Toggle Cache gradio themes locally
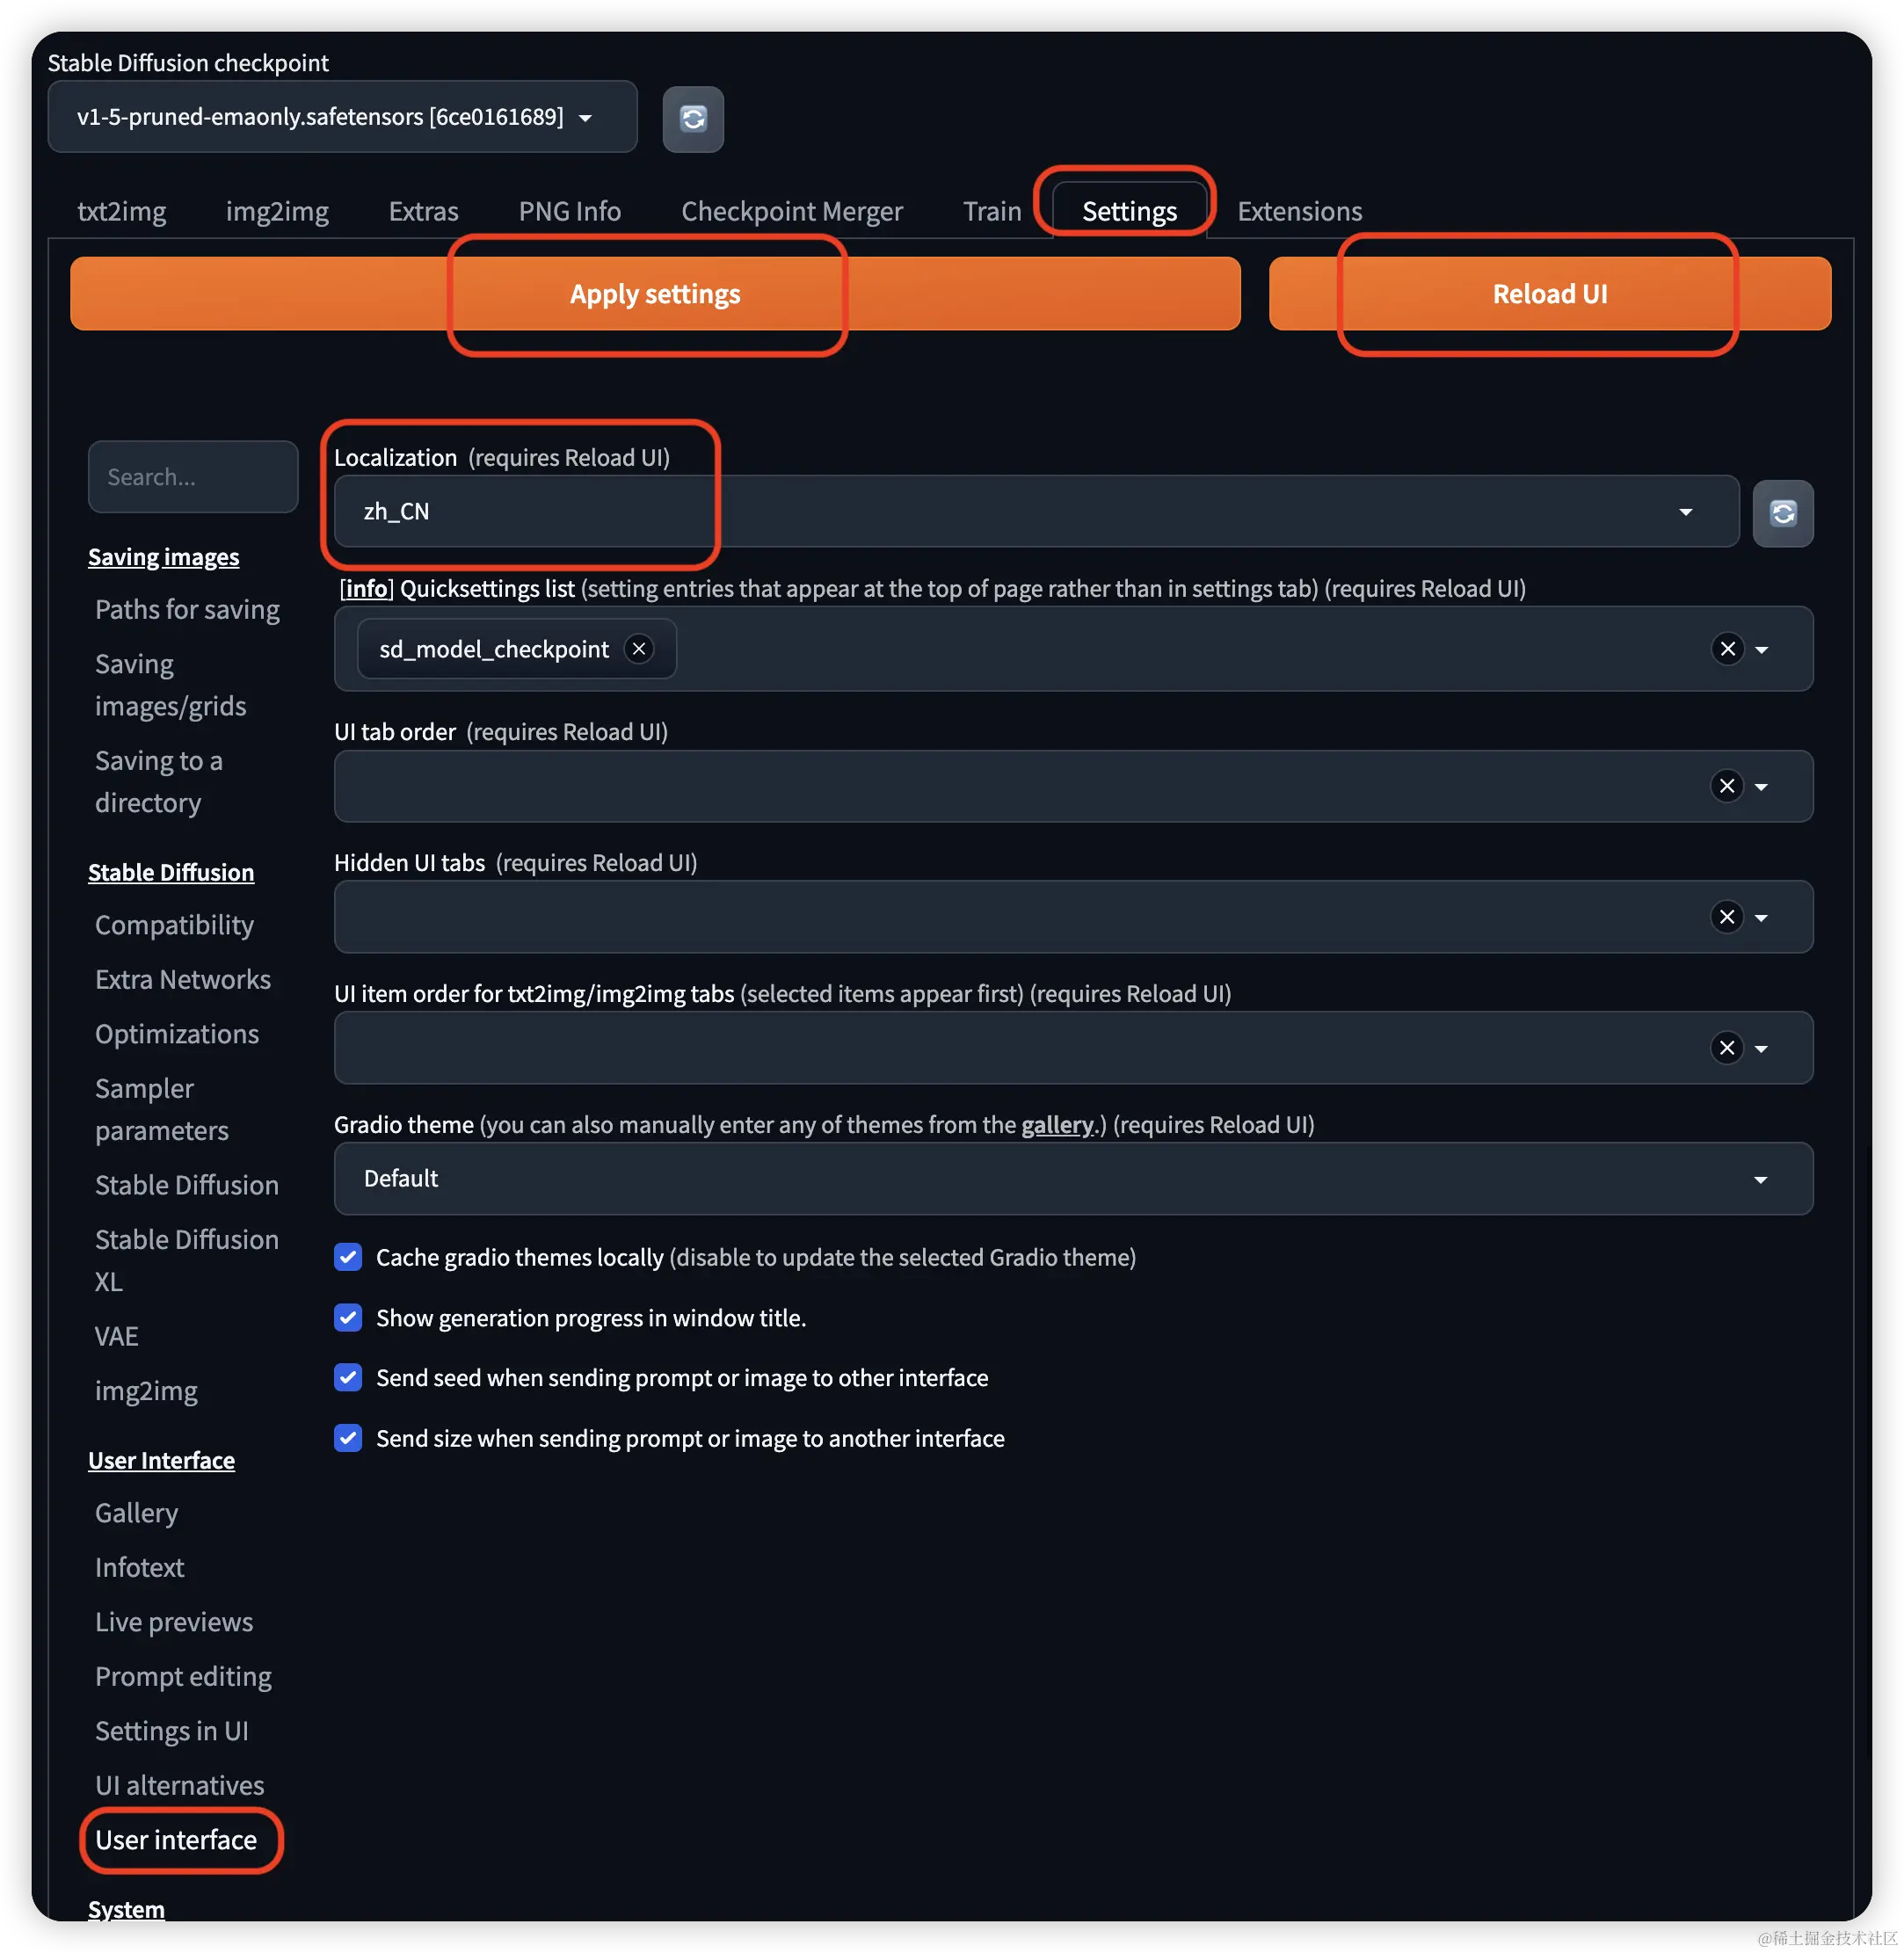Image resolution: width=1904 pixels, height=1953 pixels. pyautogui.click(x=348, y=1257)
